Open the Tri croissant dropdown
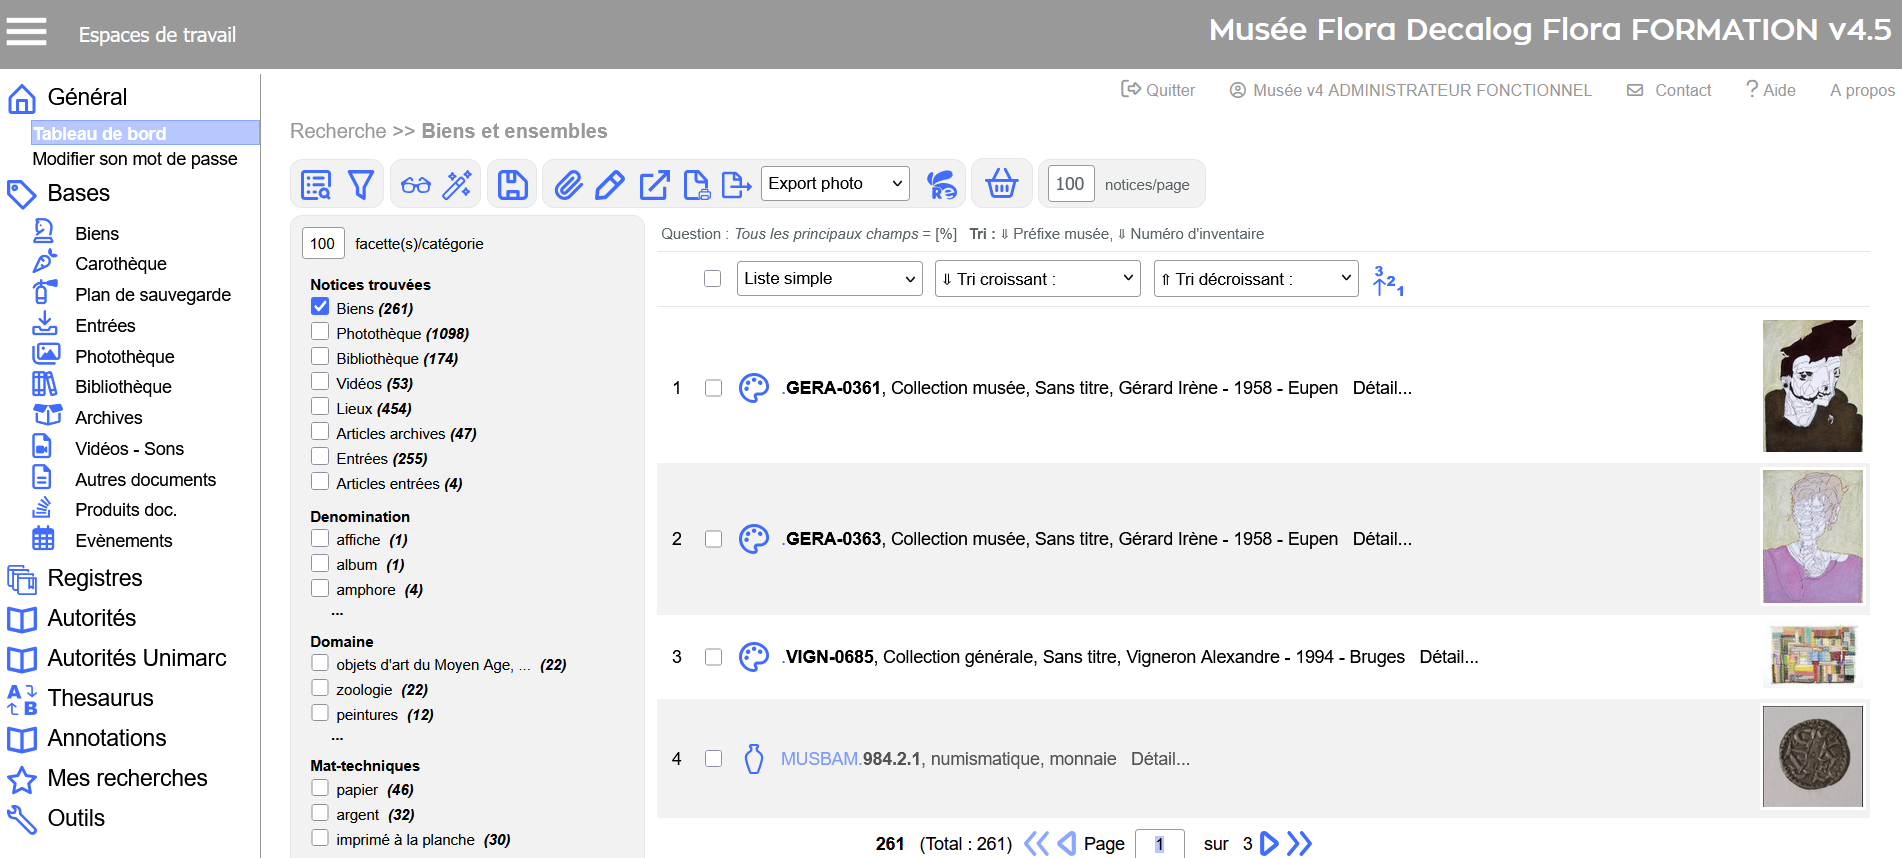Viewport: 1902px width, 858px height. pos(1038,278)
